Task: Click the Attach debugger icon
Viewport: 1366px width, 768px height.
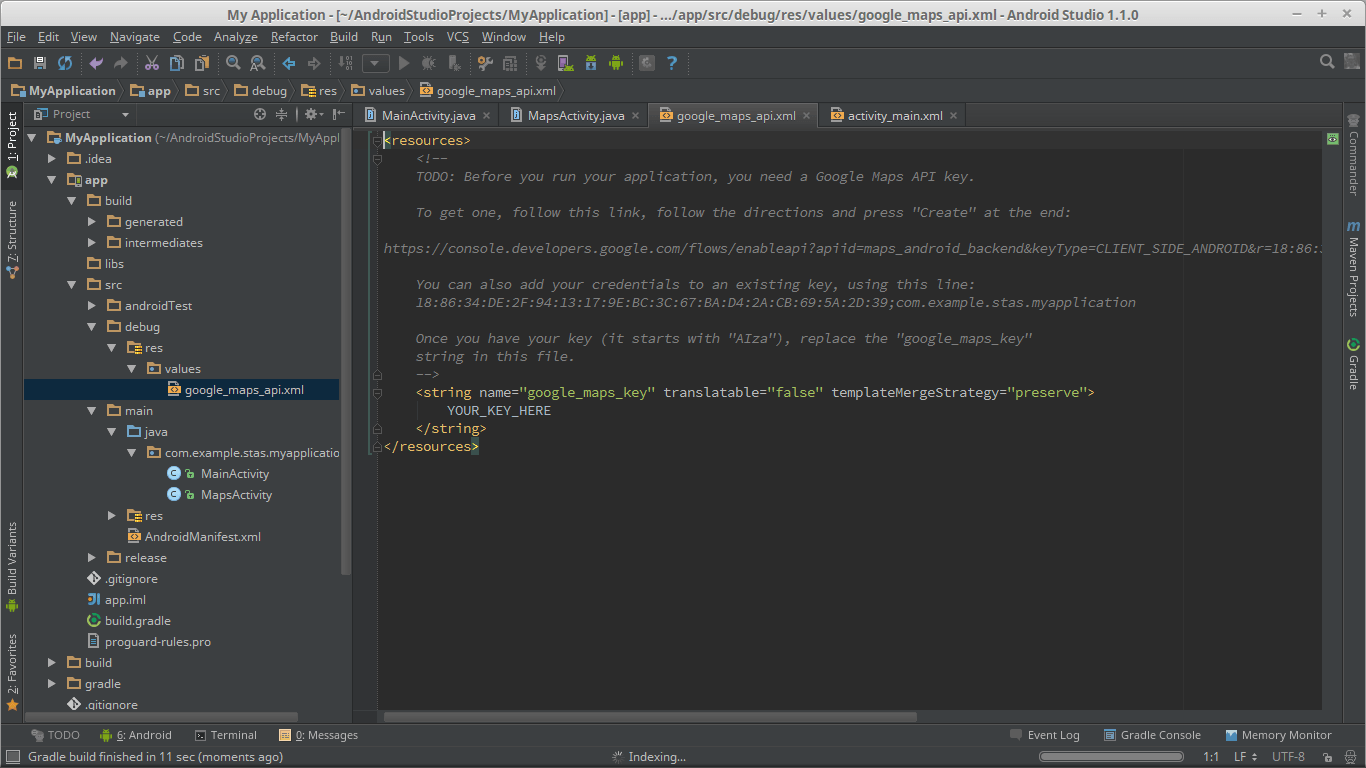Action: click(x=455, y=63)
